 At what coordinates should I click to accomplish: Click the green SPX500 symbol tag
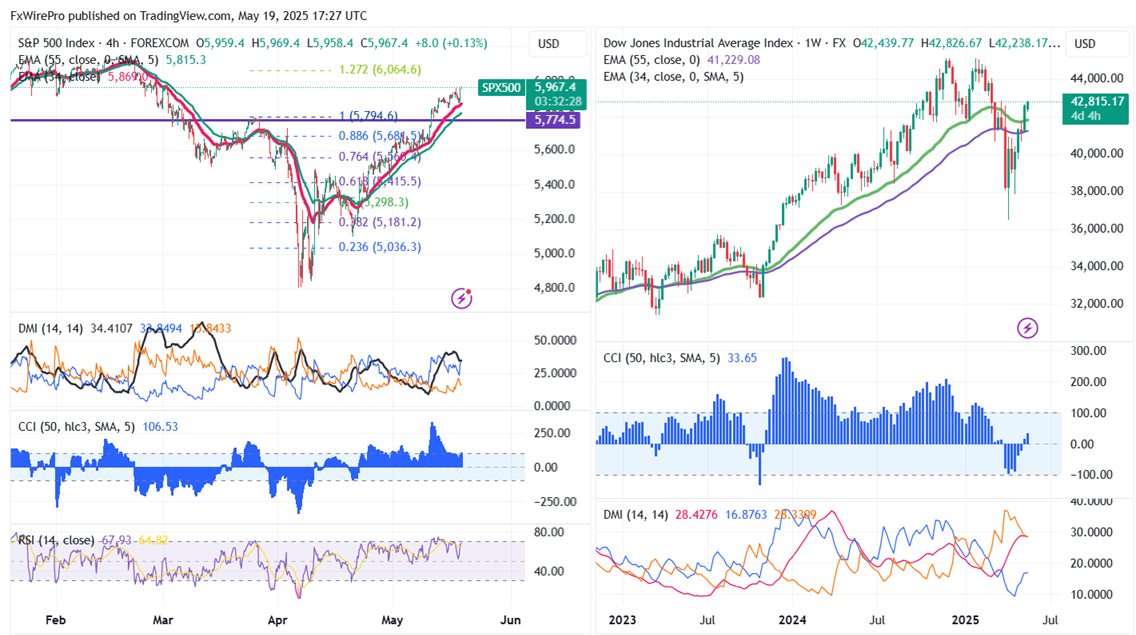[501, 88]
